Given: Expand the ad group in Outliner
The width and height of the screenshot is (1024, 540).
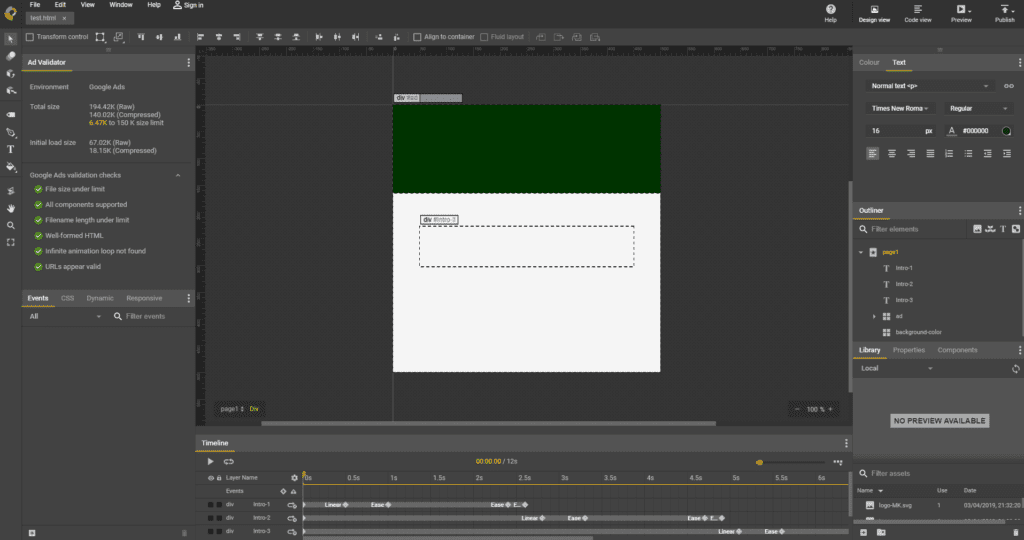Looking at the screenshot, I should 874,317.
